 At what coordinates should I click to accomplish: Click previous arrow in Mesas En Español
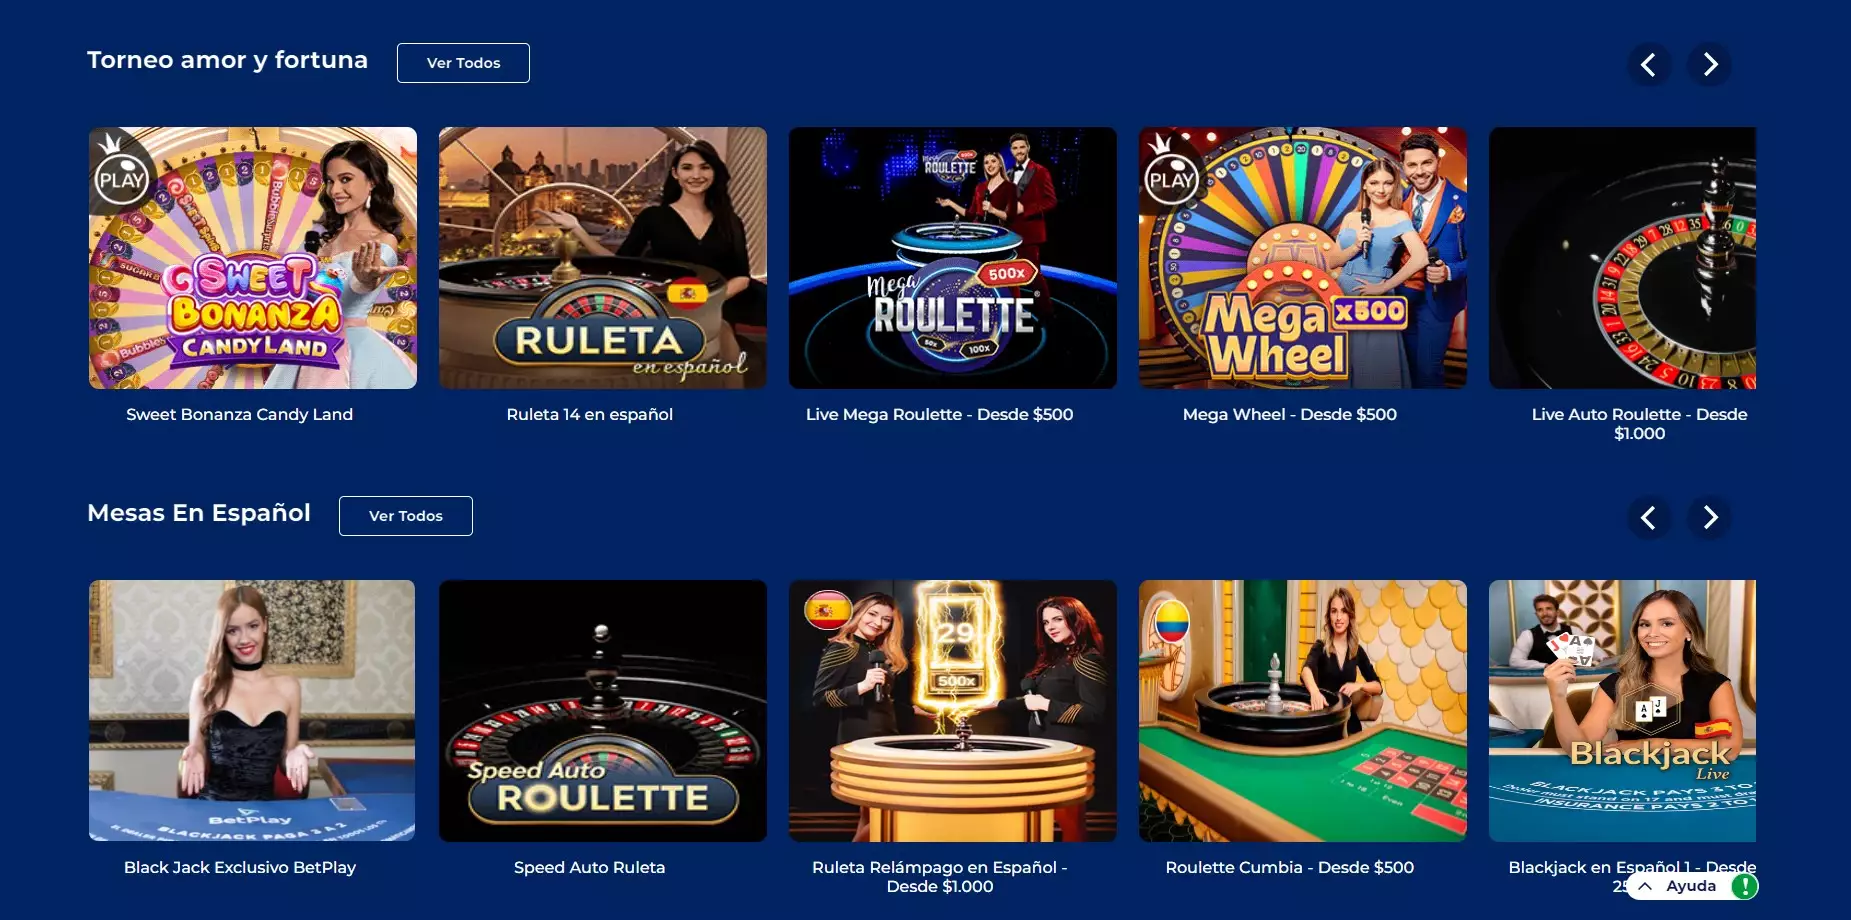tap(1648, 518)
